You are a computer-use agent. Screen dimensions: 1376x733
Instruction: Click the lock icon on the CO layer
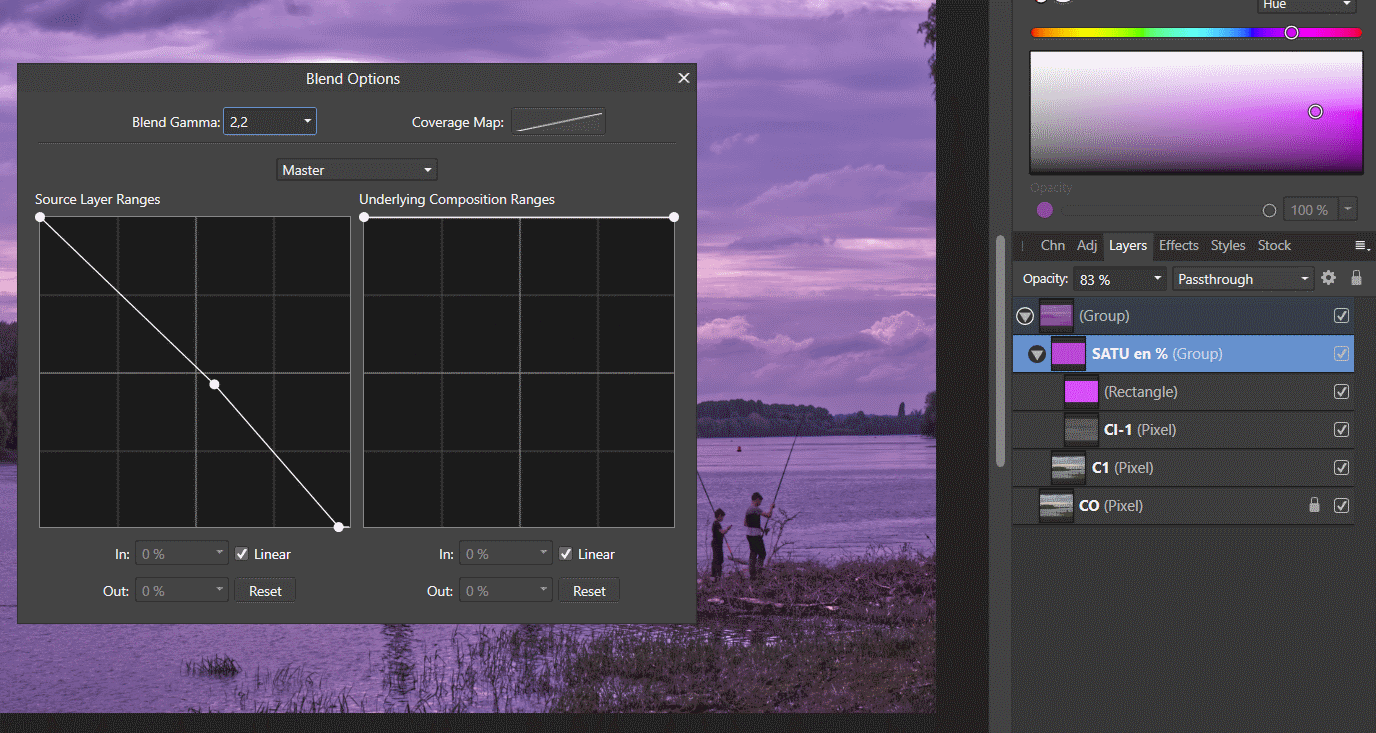coord(1315,506)
